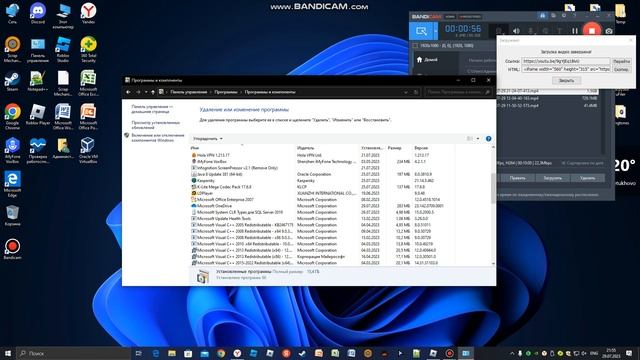Image resolution: width=640 pixels, height=360 pixels.
Task: Open the Discord desktop shortcut
Action: pos(38,13)
